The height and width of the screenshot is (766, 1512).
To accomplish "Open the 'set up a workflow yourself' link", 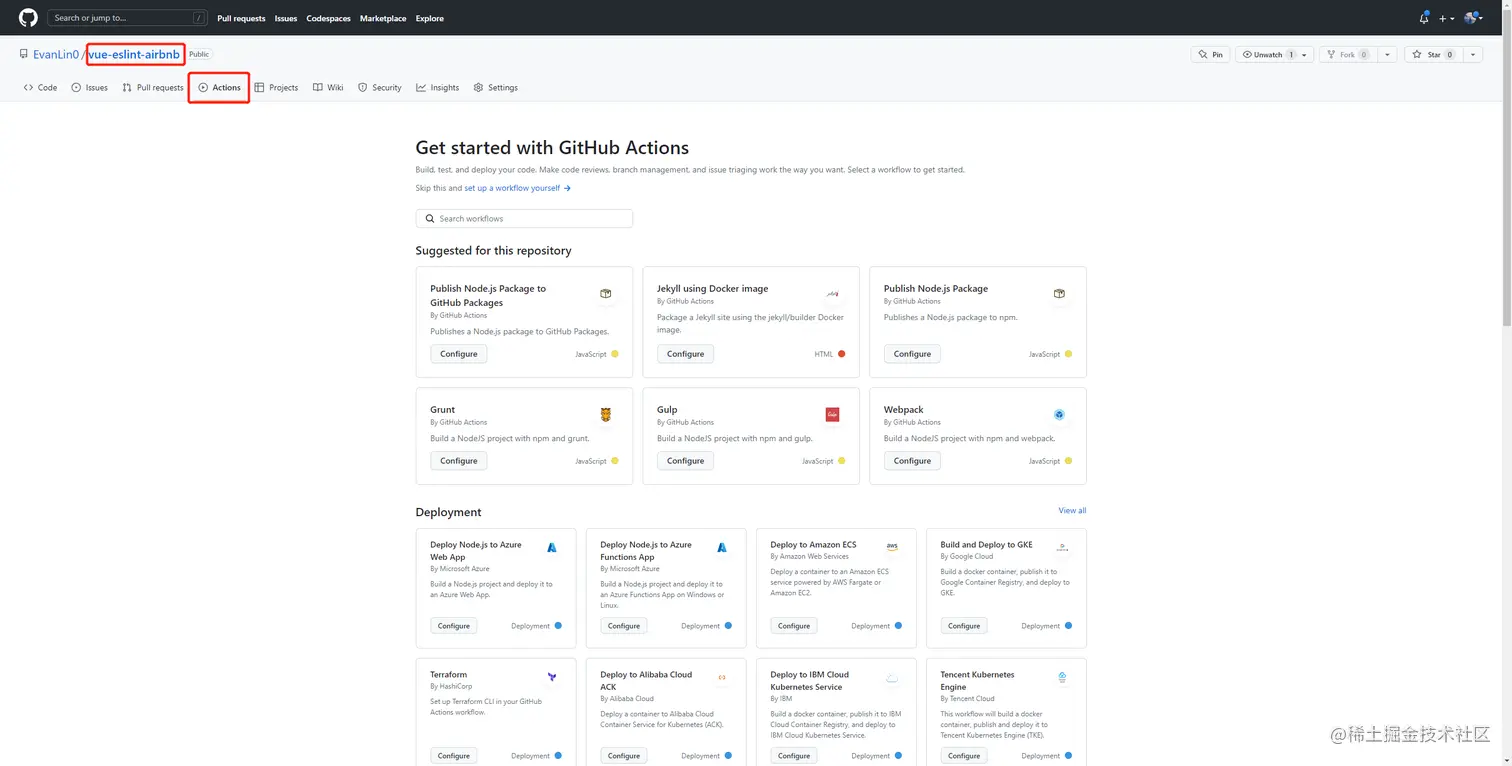I will point(512,188).
